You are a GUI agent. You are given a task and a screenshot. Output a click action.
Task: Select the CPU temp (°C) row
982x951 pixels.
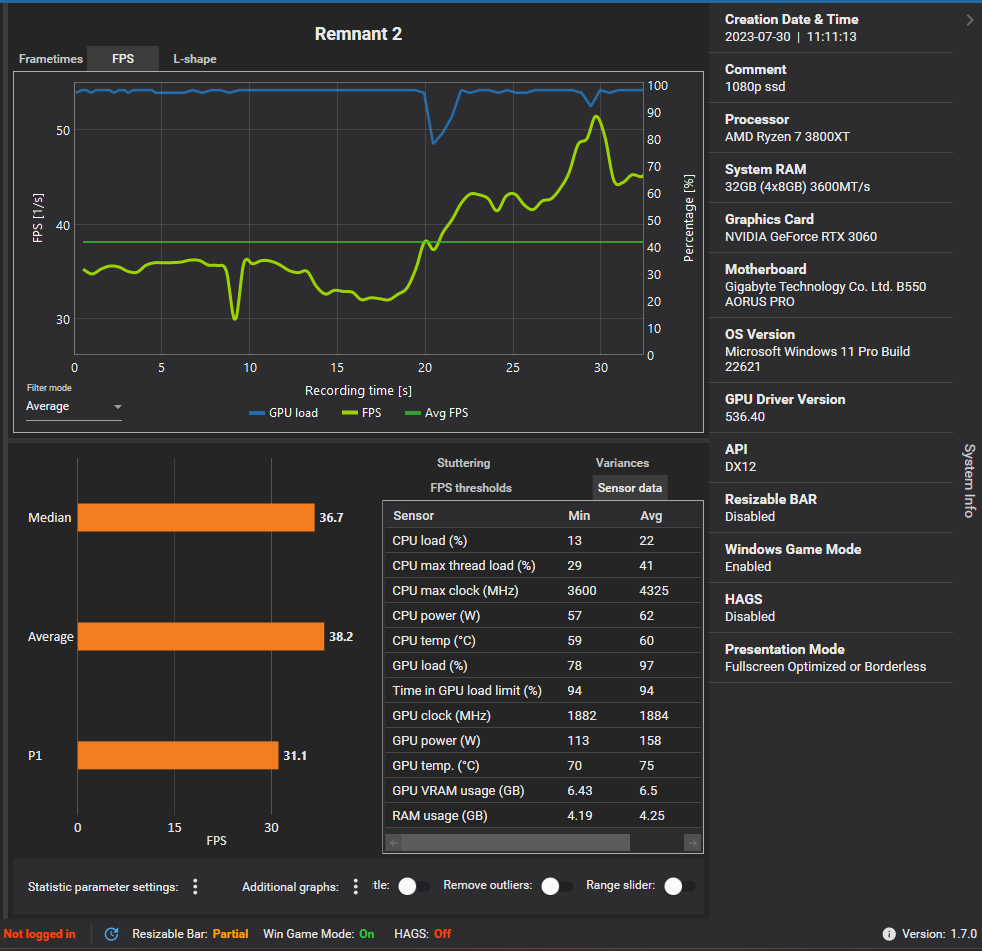click(542, 640)
